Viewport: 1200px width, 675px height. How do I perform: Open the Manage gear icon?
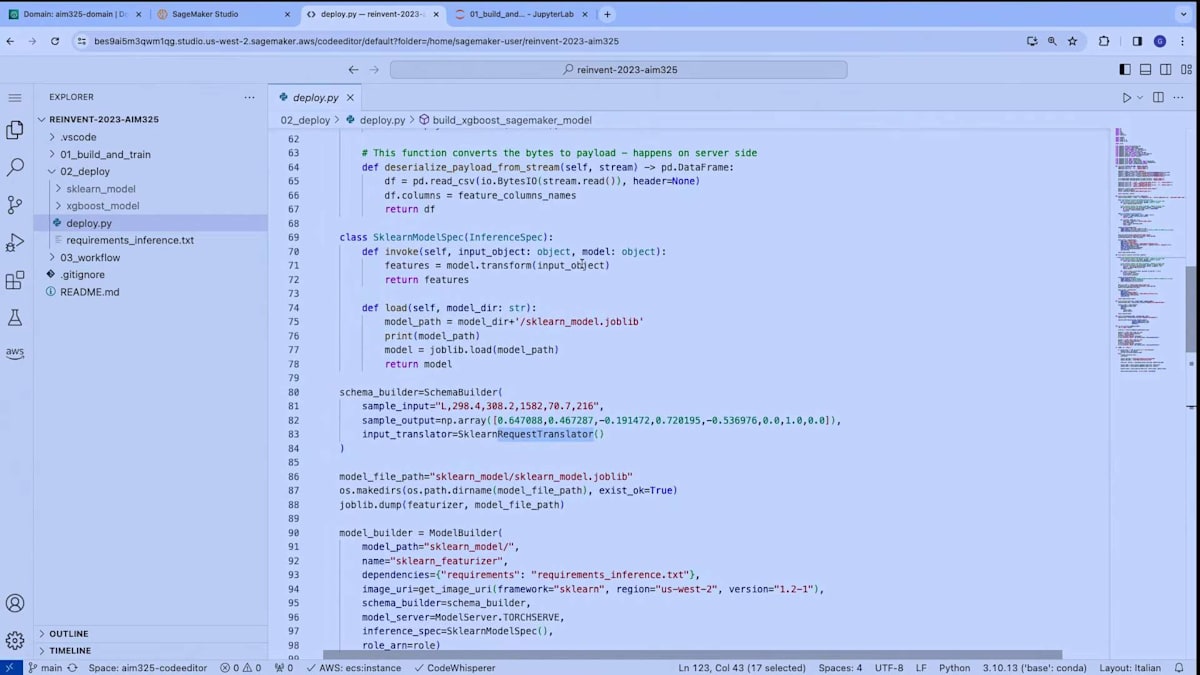click(15, 640)
